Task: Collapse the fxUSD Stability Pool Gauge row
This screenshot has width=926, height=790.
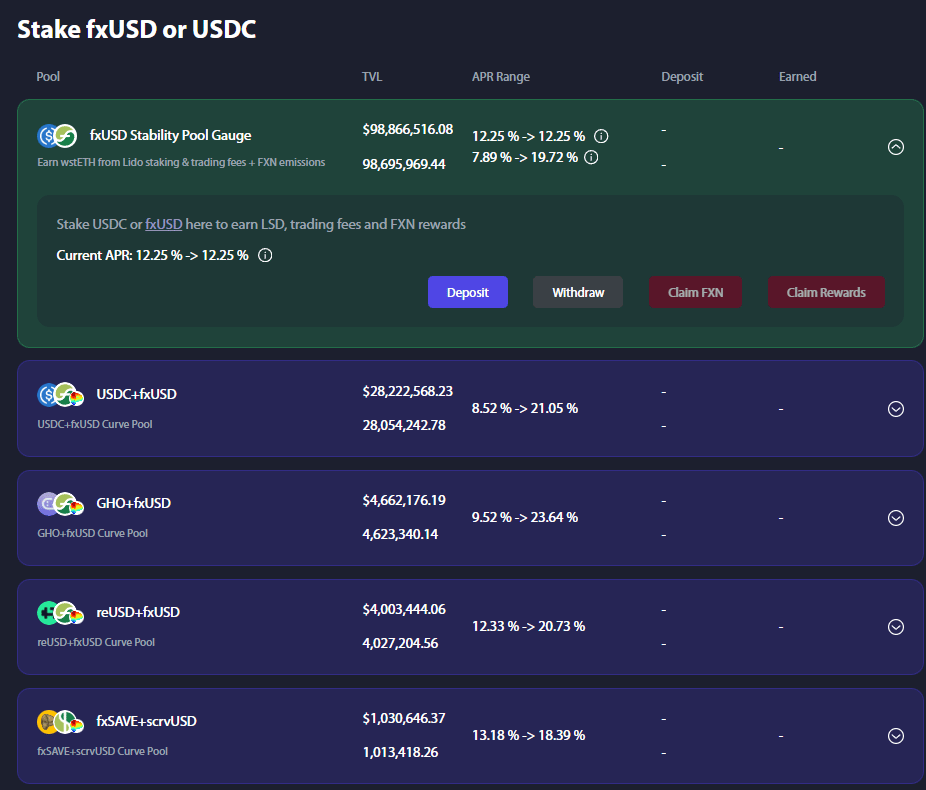Action: [896, 147]
